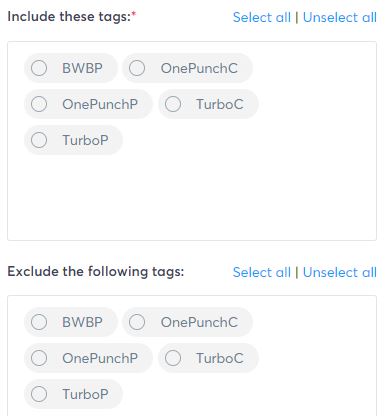Click Select all for Exclude tags
Viewport: 387px width, 416px height.
[262, 272]
